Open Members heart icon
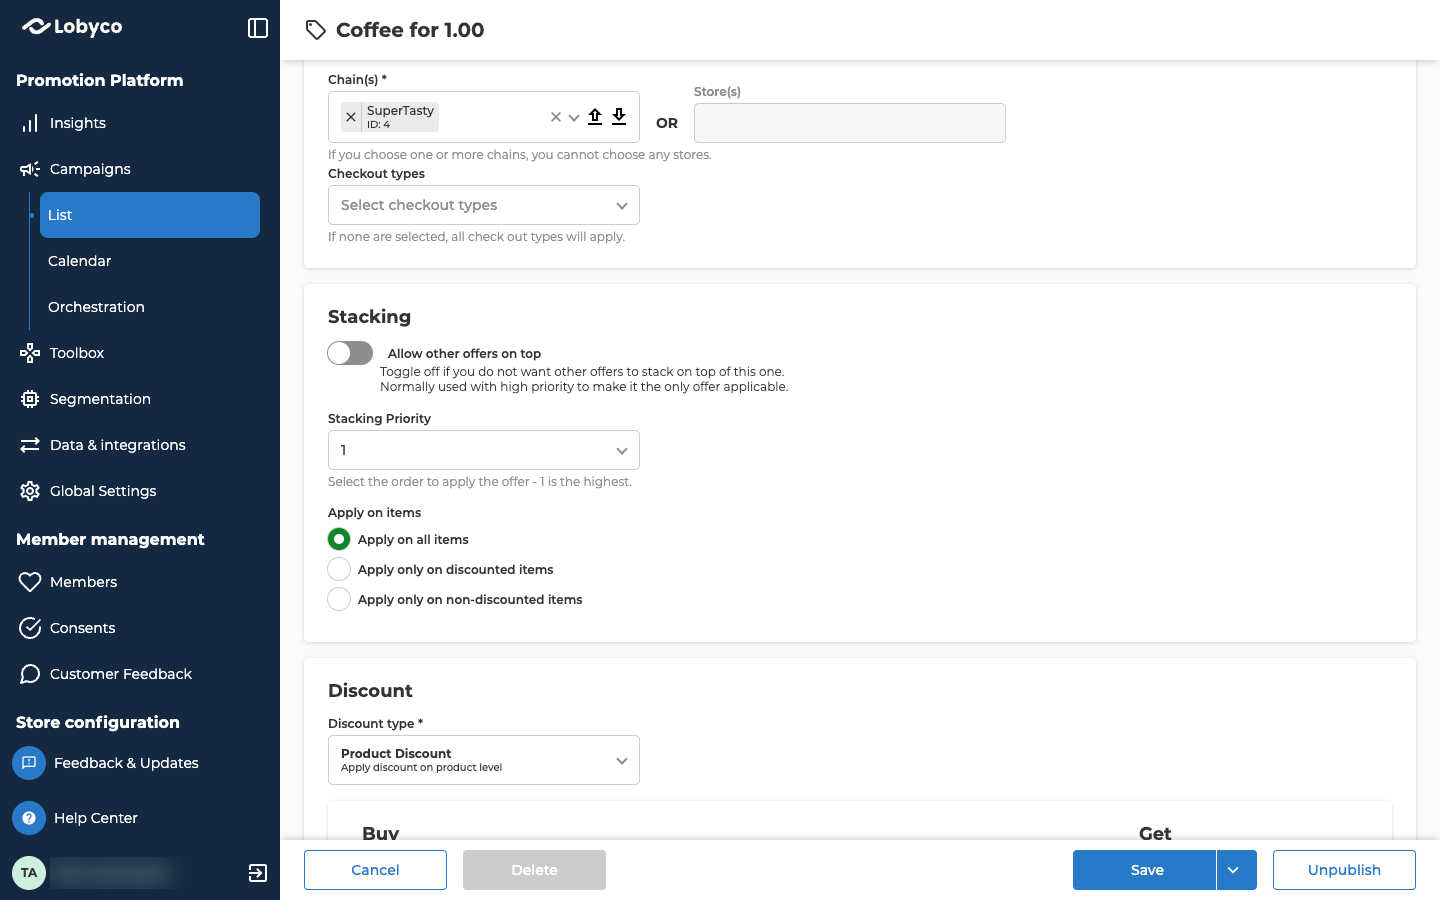The width and height of the screenshot is (1440, 900). 30,582
